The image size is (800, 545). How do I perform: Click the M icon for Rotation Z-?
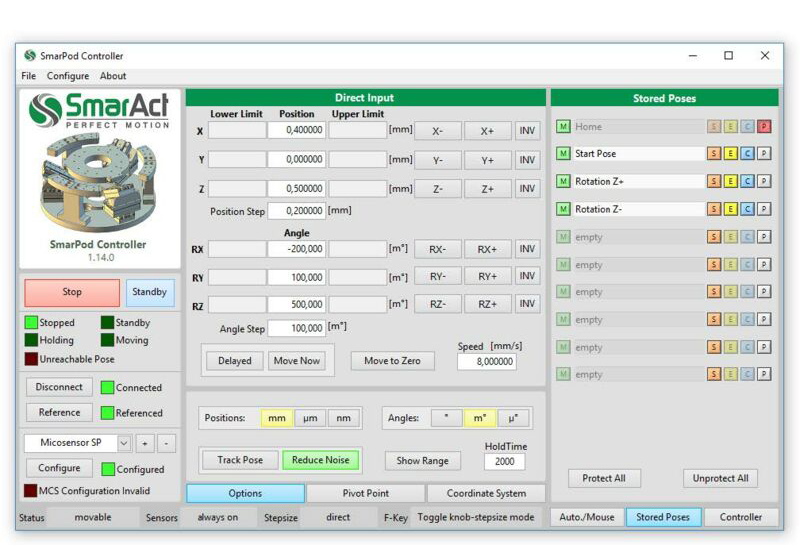pyautogui.click(x=563, y=209)
